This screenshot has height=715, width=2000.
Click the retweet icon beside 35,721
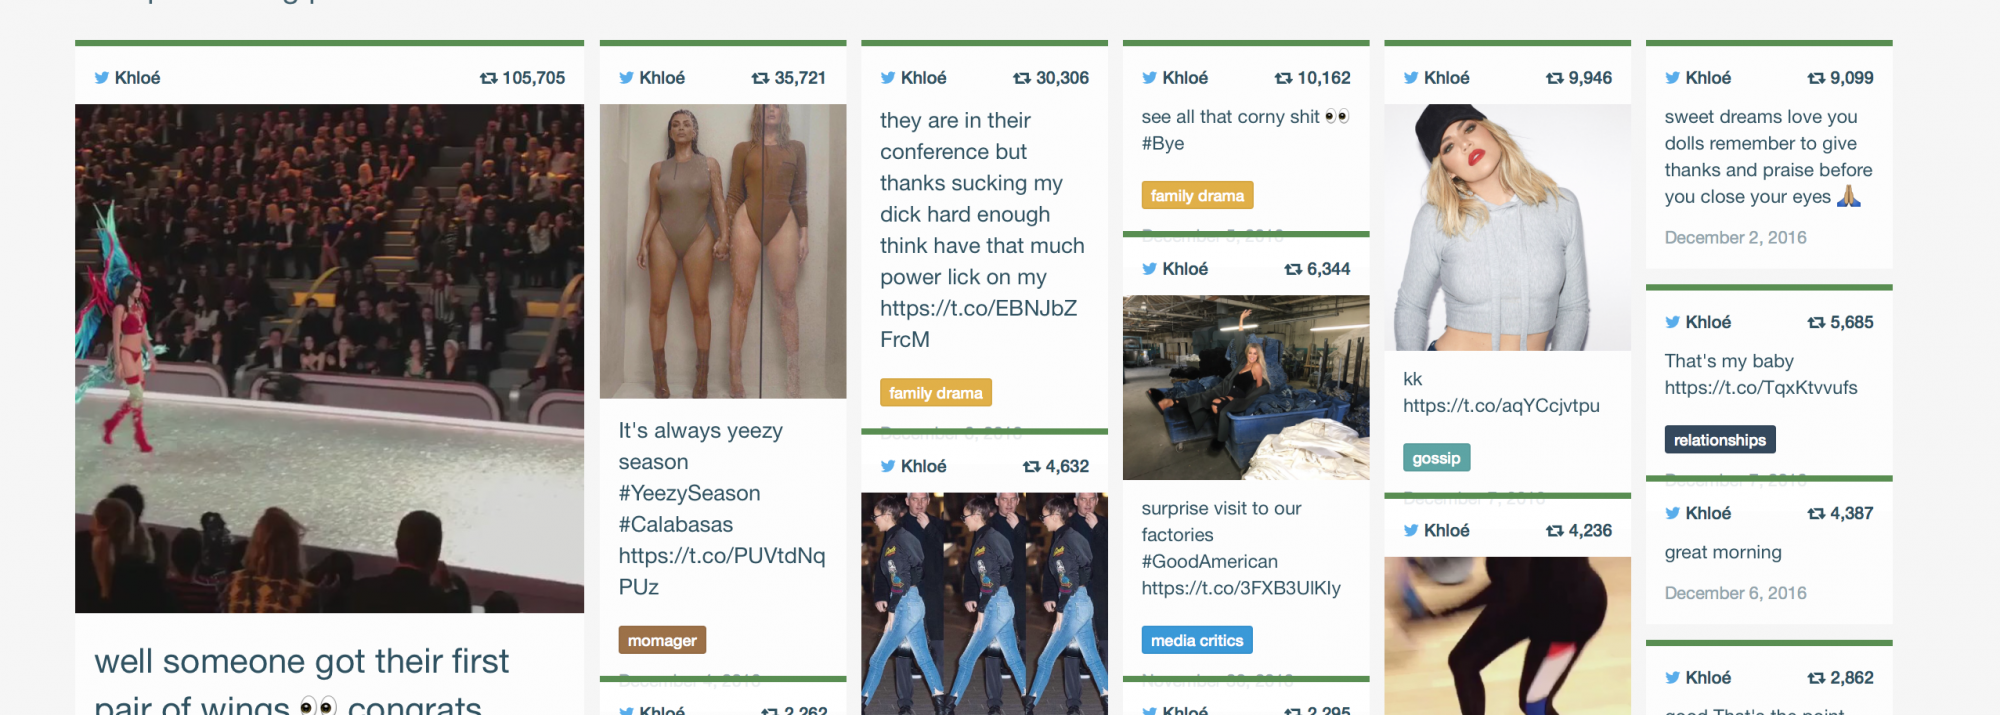(760, 78)
